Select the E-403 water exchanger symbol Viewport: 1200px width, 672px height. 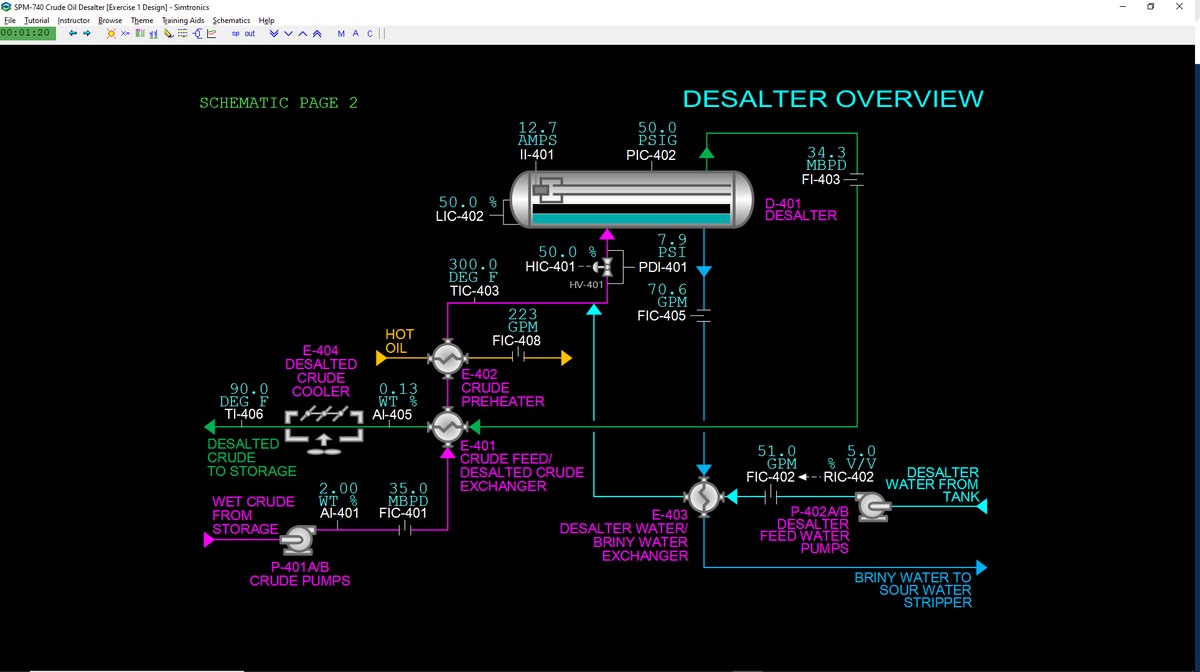pyautogui.click(x=704, y=497)
